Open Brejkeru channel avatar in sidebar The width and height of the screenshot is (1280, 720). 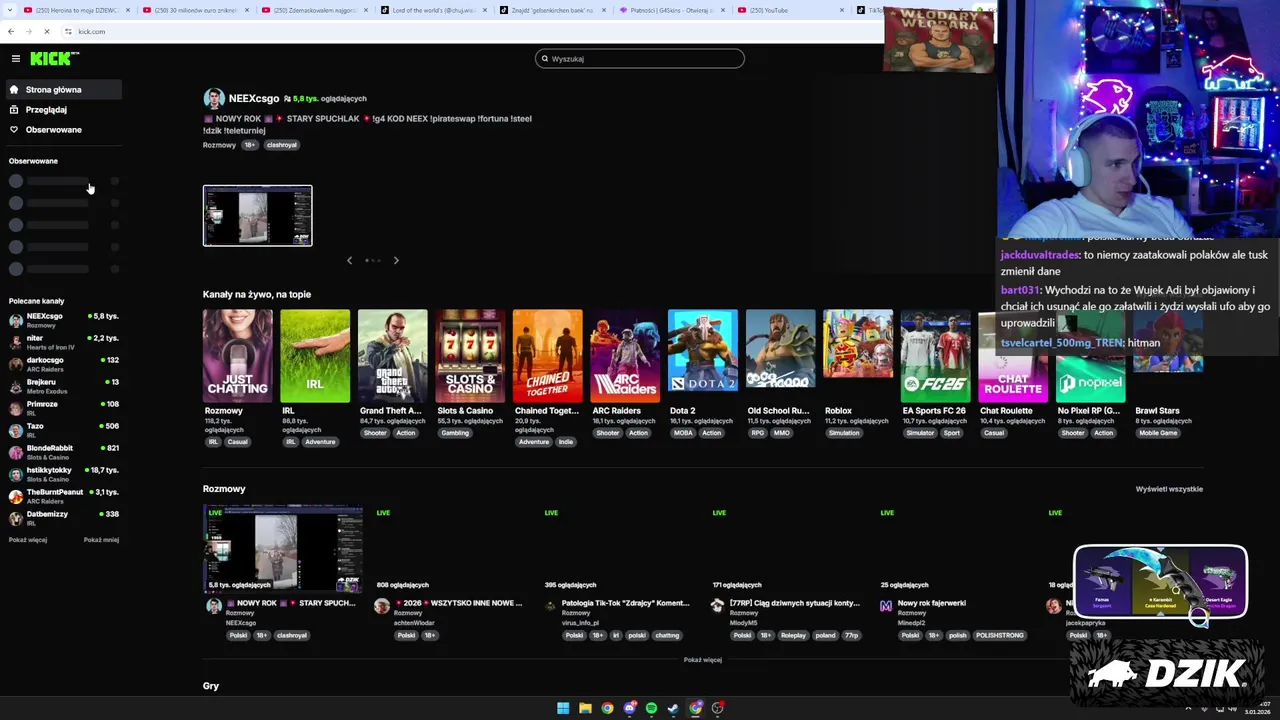(x=16, y=386)
